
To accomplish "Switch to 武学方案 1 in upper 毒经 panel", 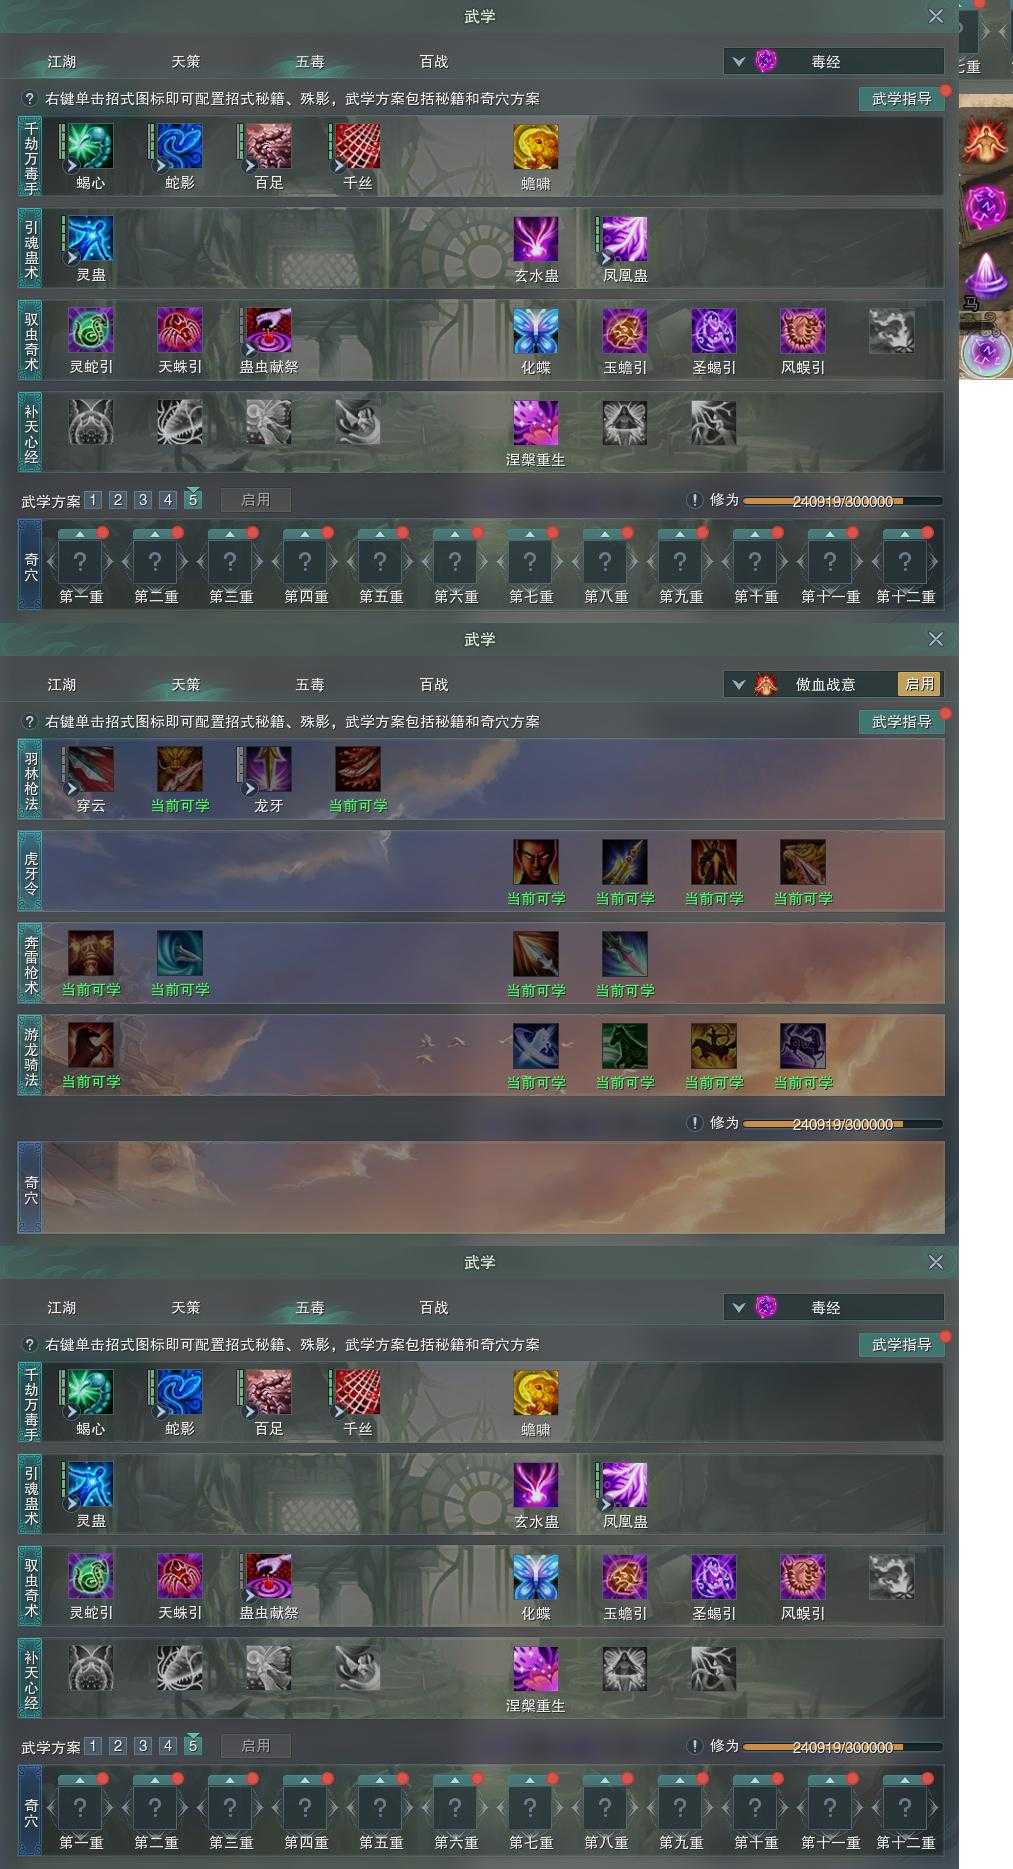I will 93,500.
